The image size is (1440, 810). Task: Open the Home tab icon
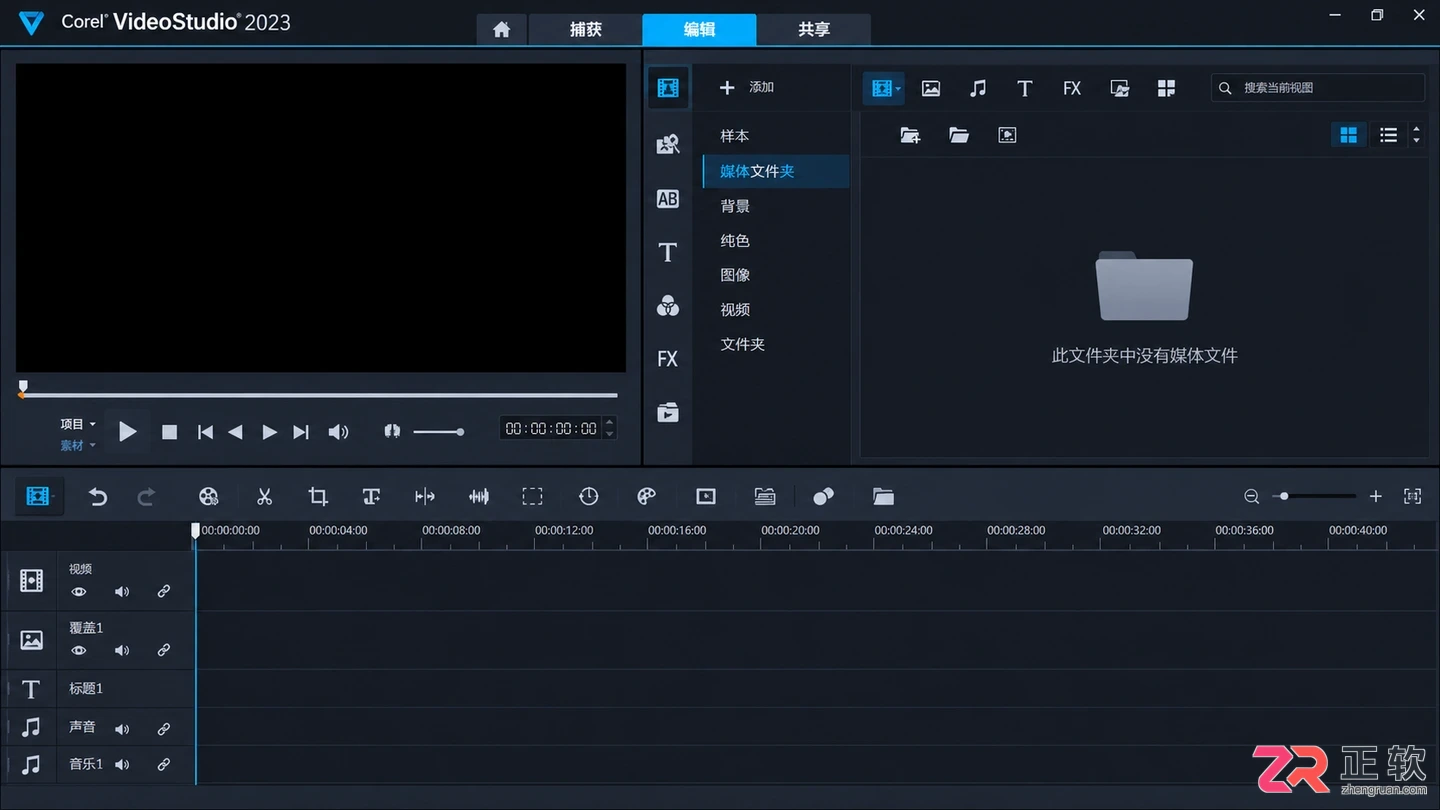pos(501,30)
